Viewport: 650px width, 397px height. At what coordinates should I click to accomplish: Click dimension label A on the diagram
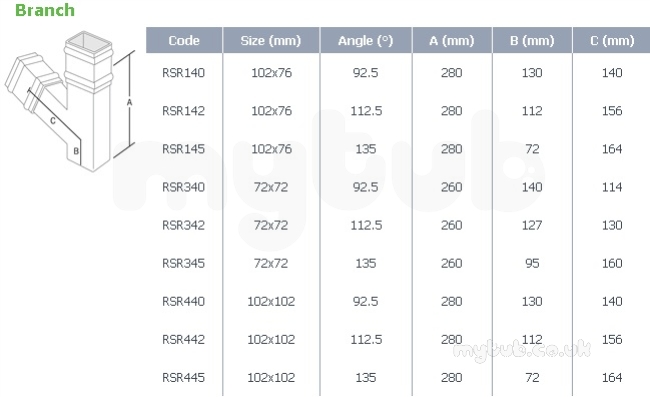click(129, 102)
